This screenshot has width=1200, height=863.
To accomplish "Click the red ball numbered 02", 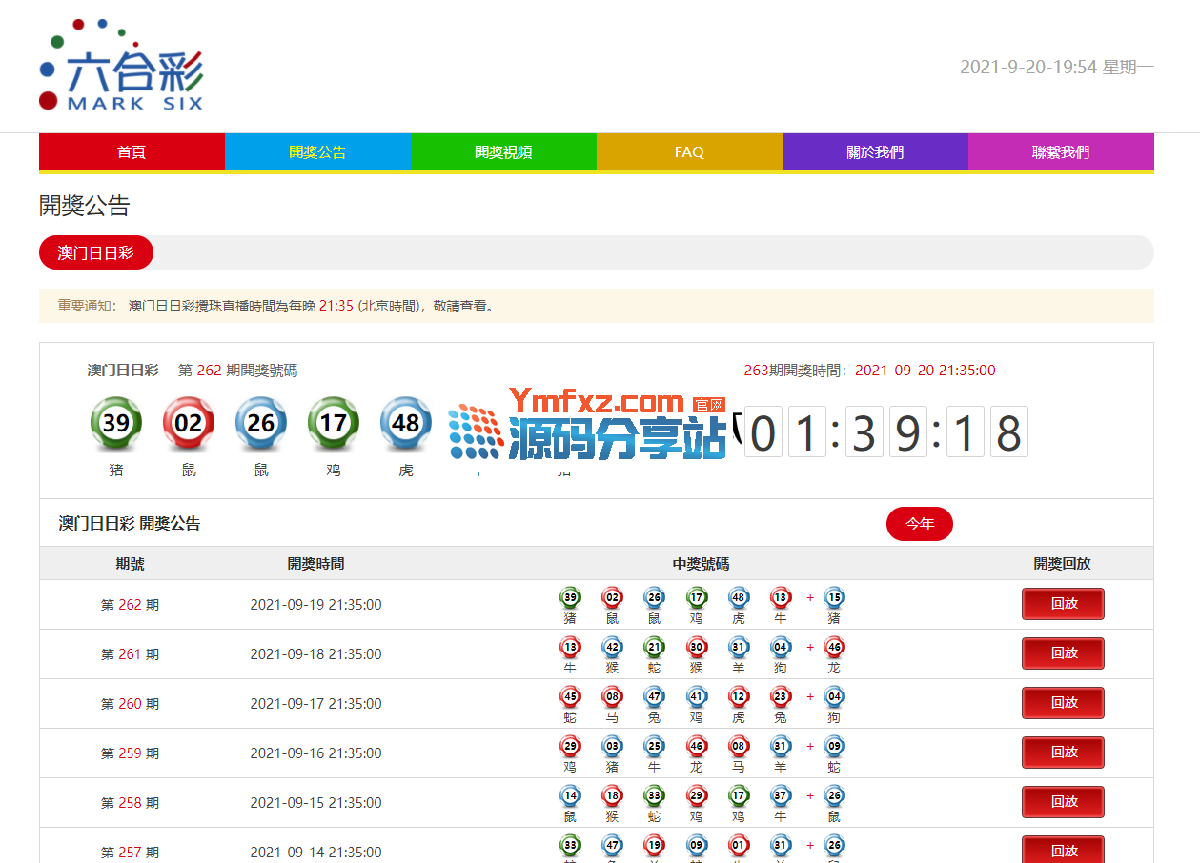I will [x=188, y=423].
